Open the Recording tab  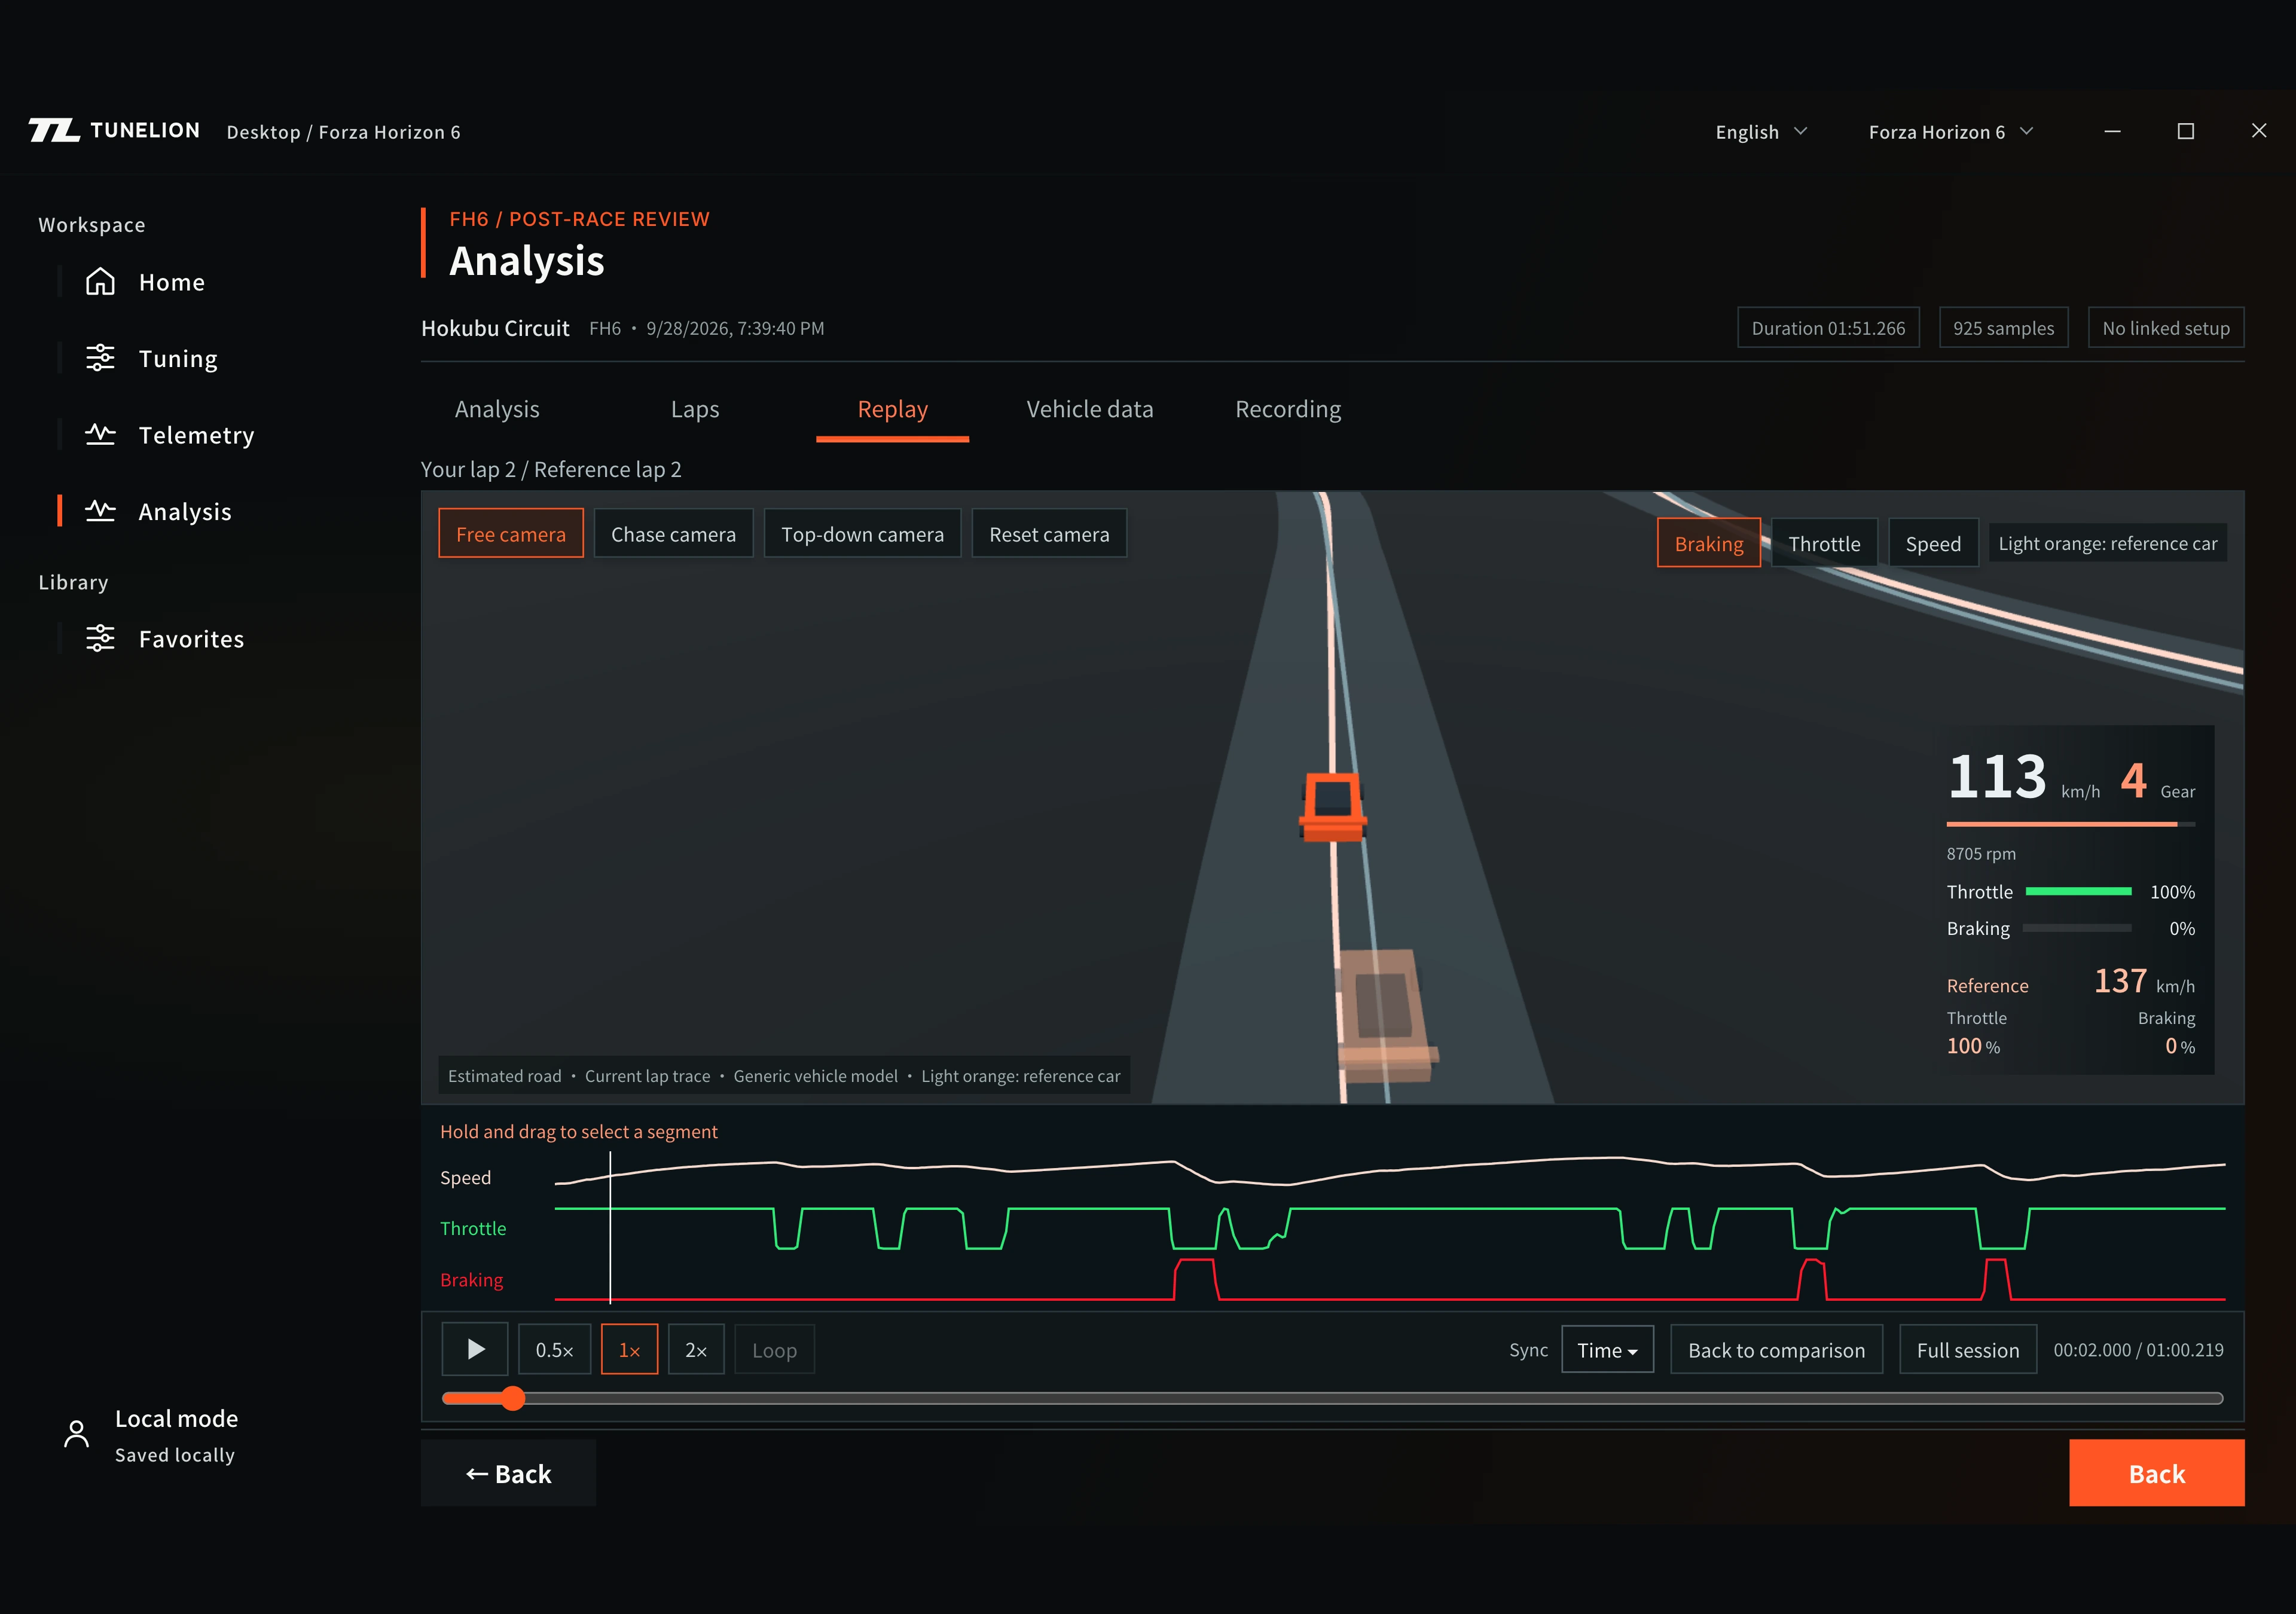click(1288, 409)
